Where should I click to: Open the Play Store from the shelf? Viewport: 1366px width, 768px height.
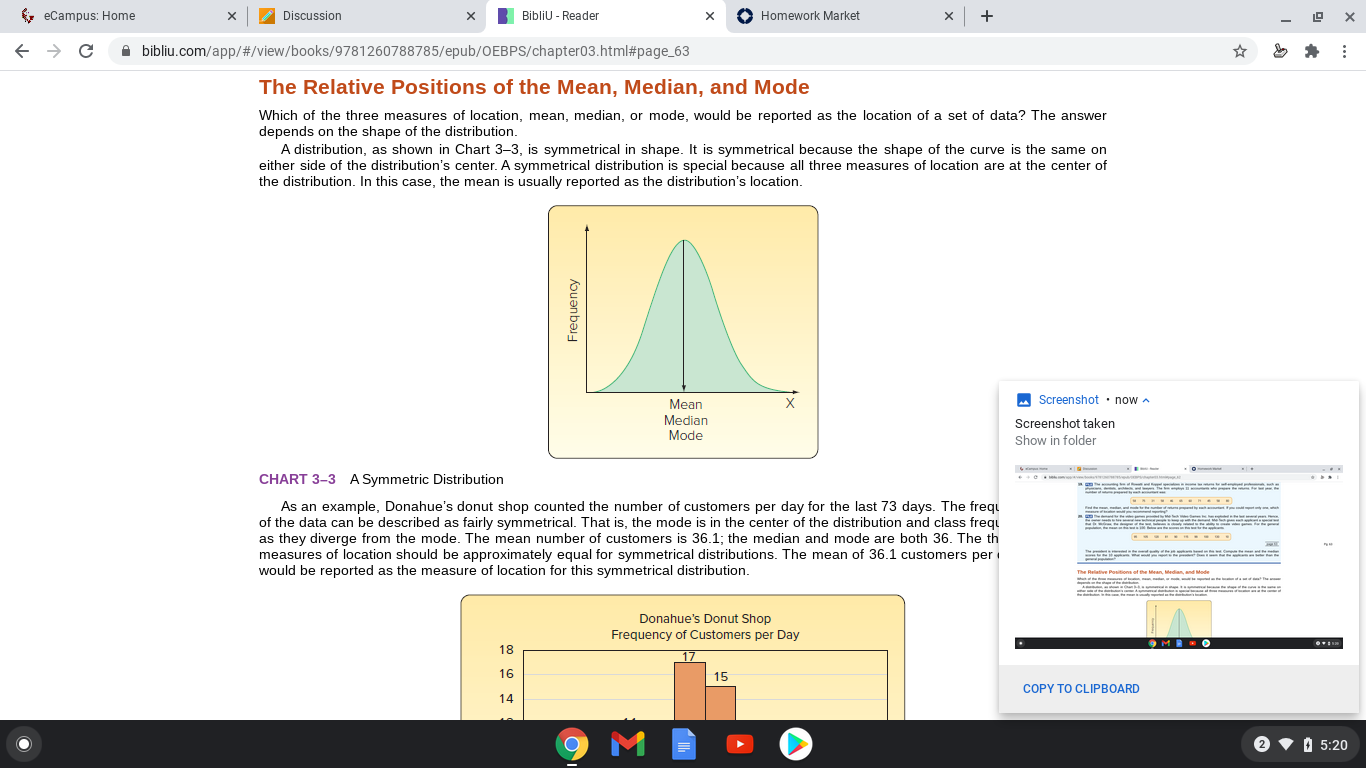pos(796,744)
